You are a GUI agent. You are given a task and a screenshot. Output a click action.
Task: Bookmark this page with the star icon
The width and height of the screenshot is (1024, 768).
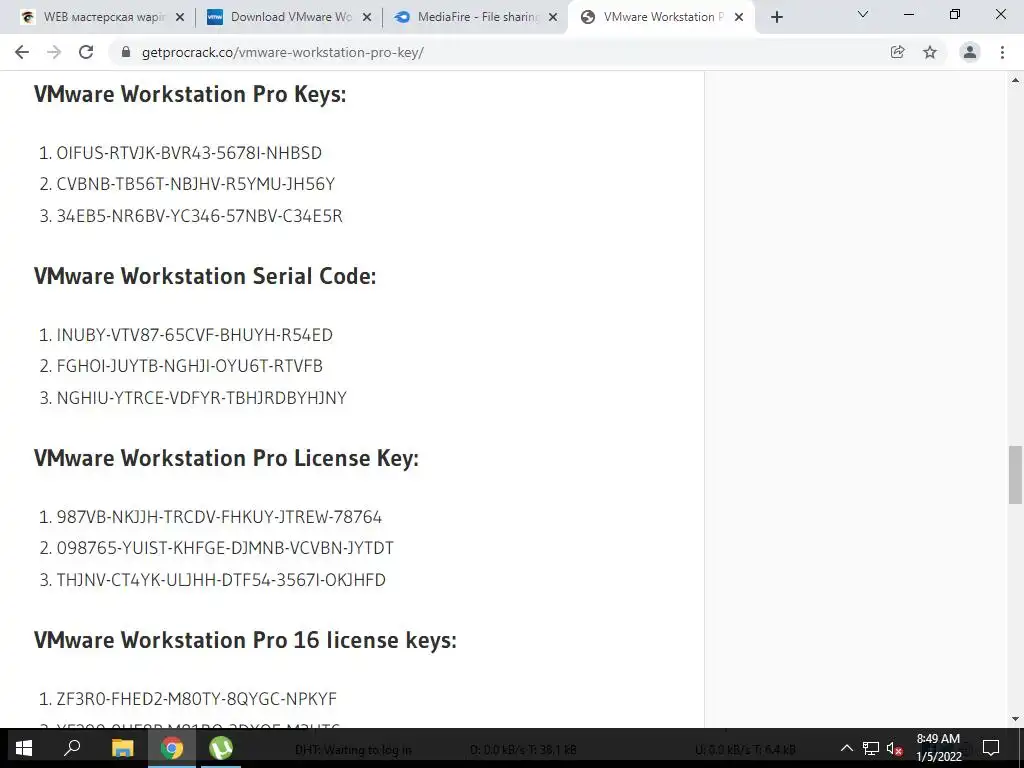click(930, 52)
